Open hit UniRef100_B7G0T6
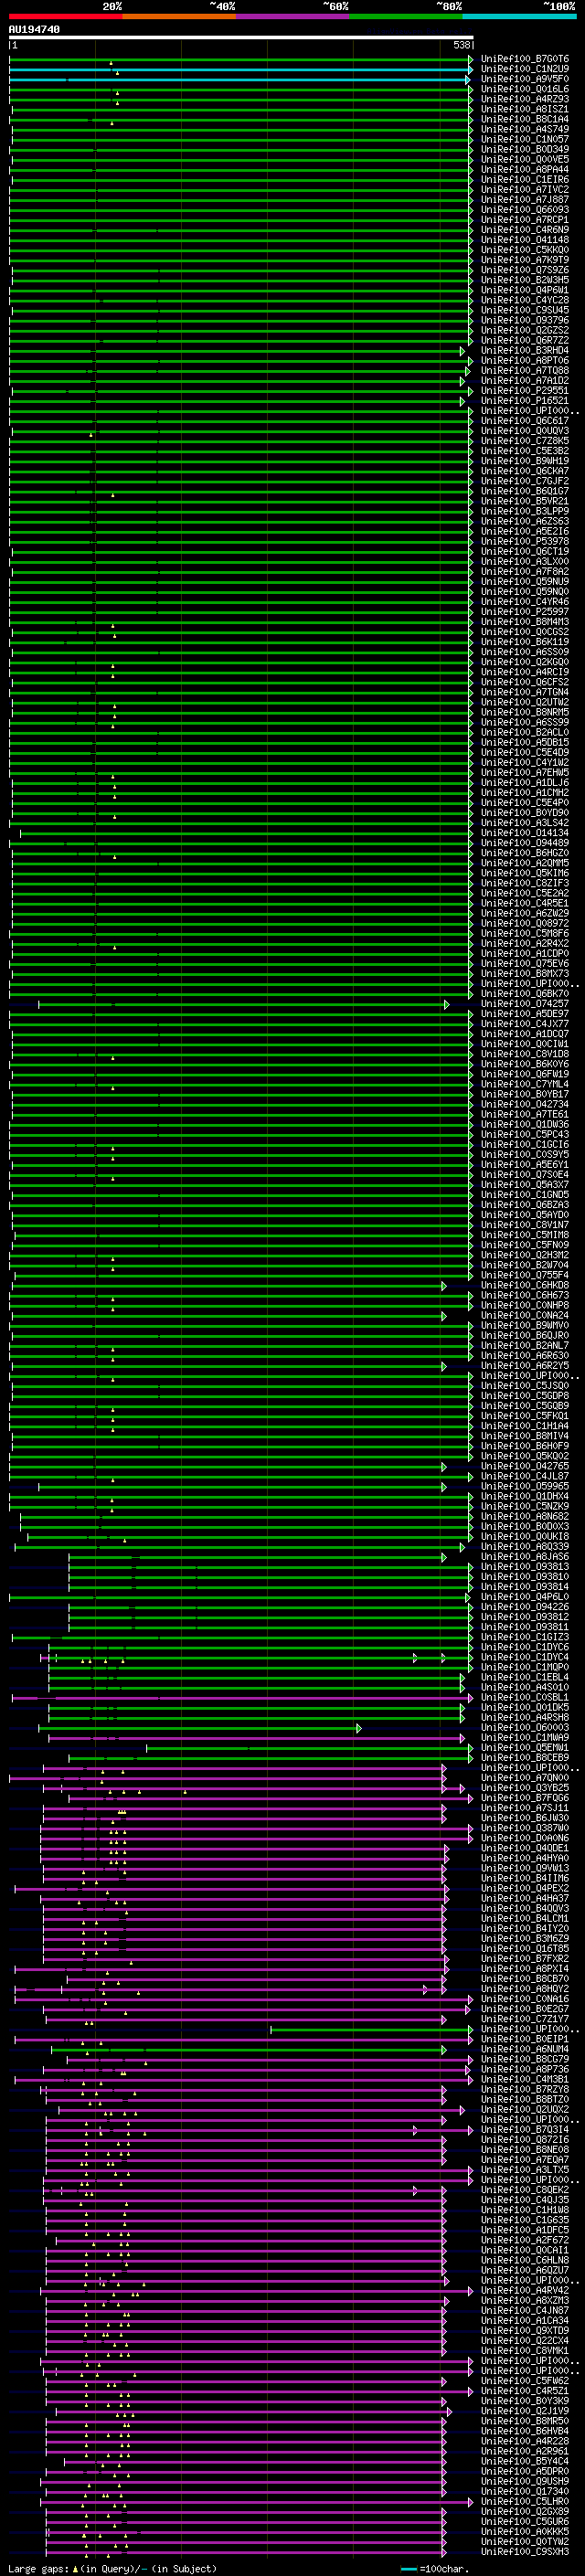585x2576 pixels. [525, 59]
